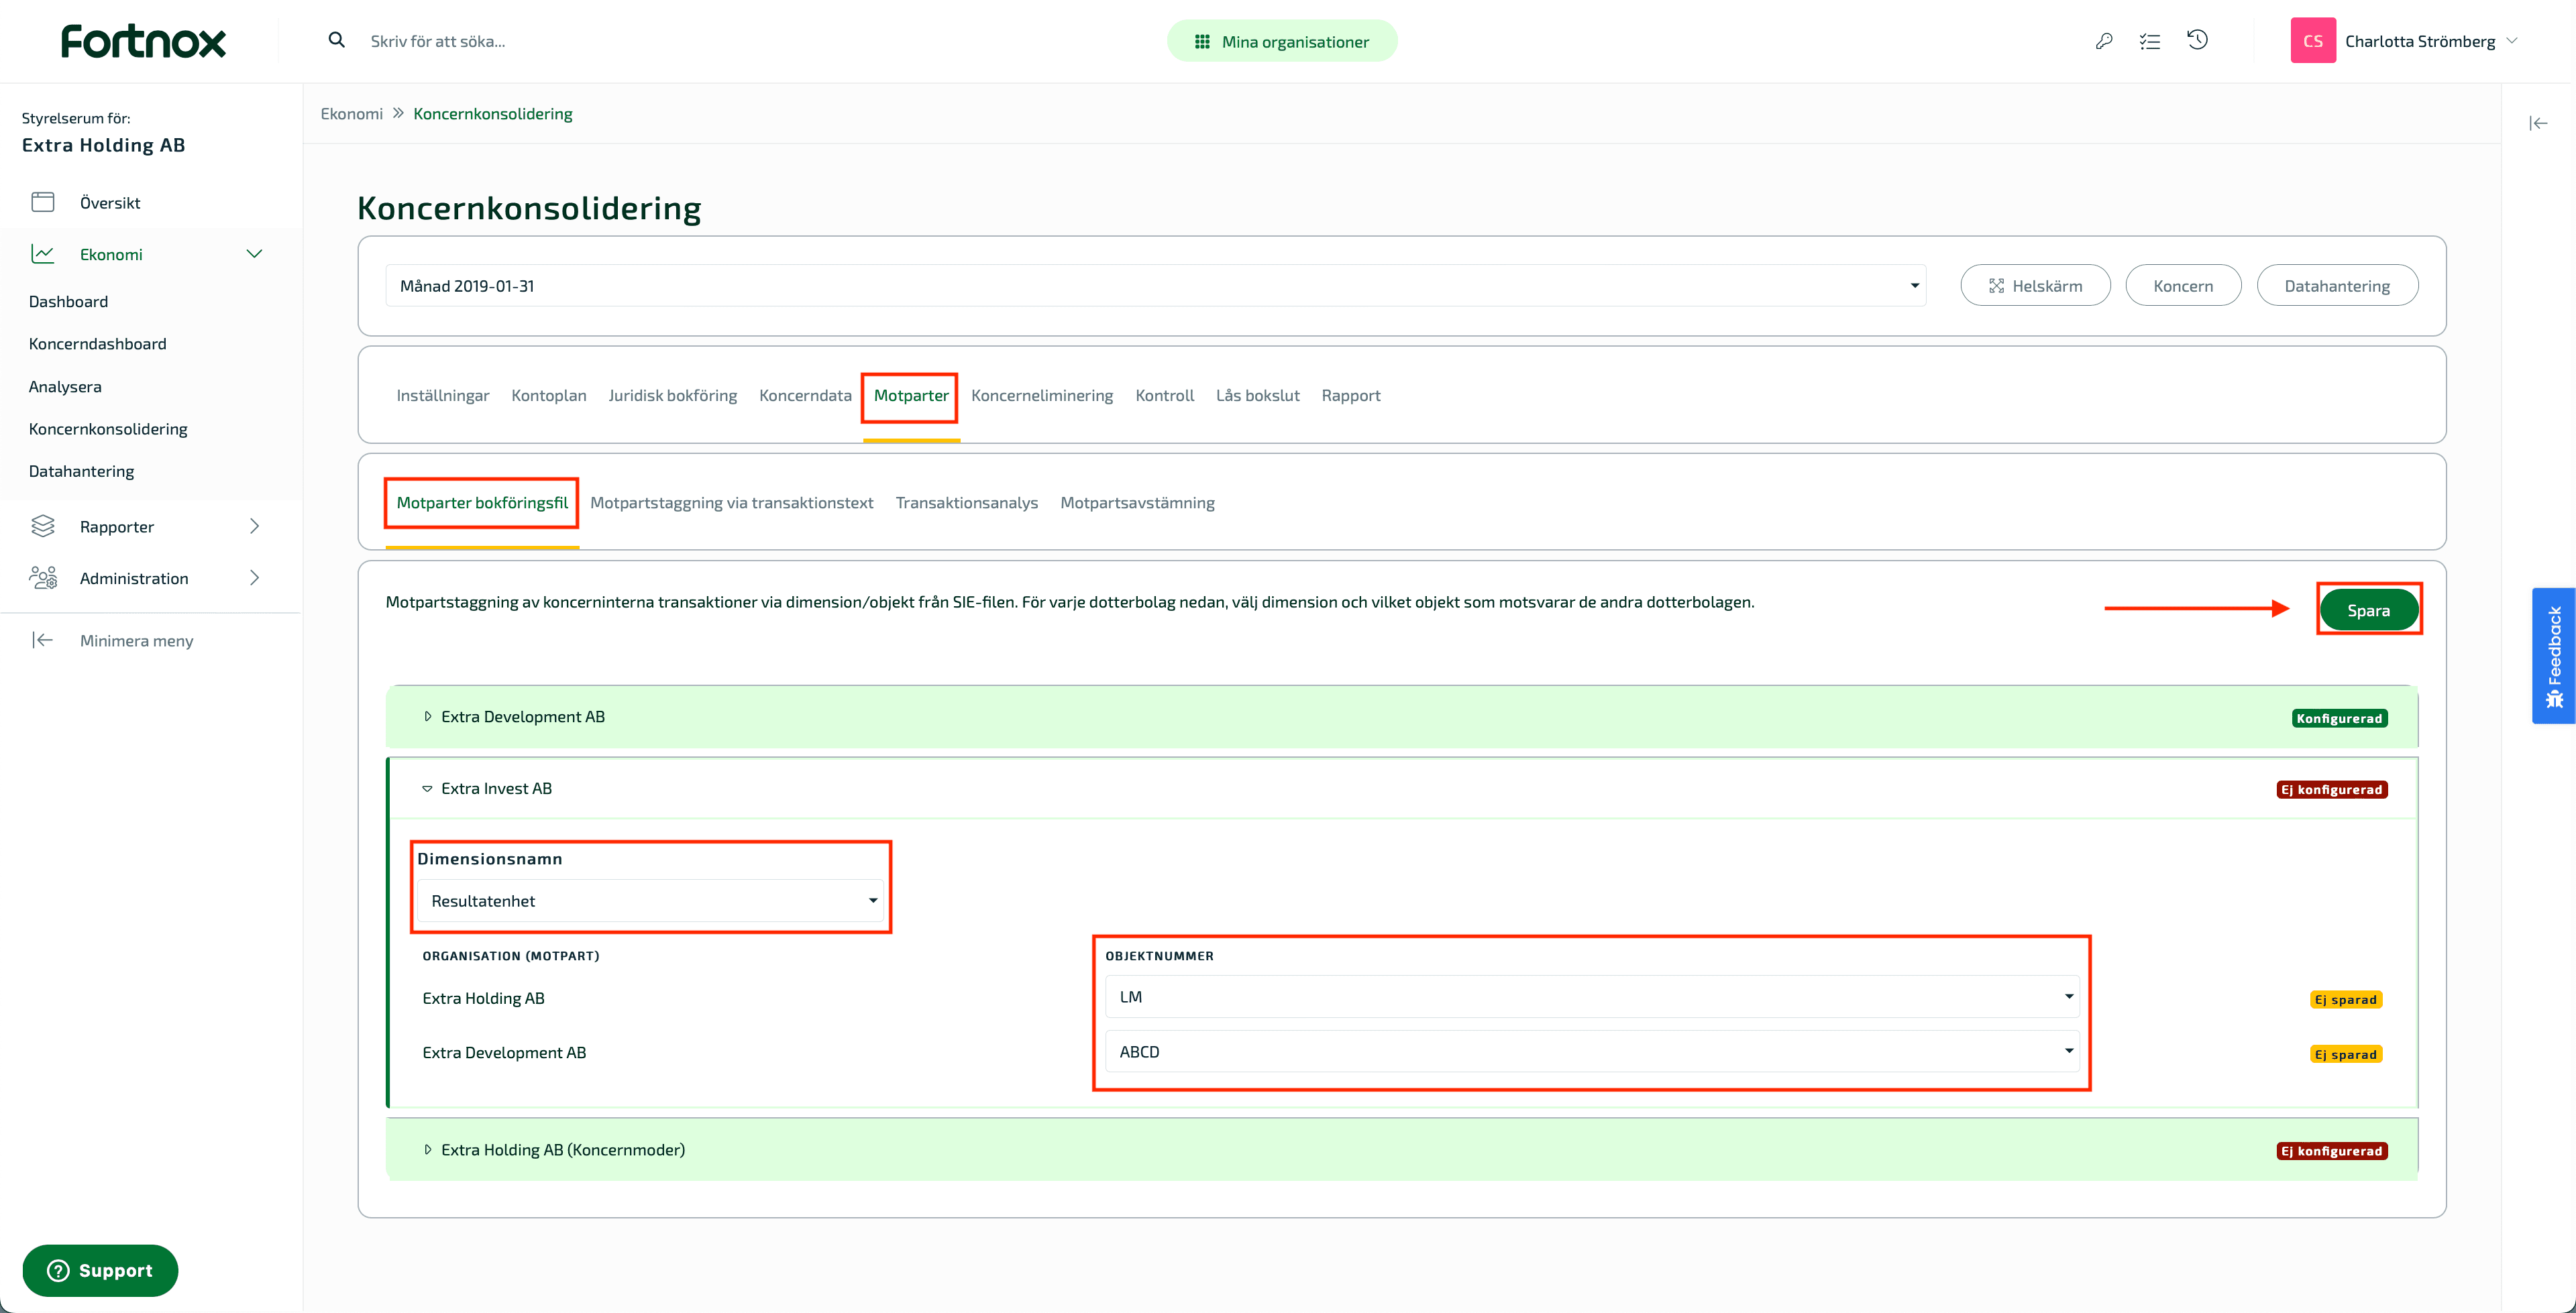Screen dimensions: 2576x1313
Task: Click the Ekonomi chart icon
Action: pos(43,254)
